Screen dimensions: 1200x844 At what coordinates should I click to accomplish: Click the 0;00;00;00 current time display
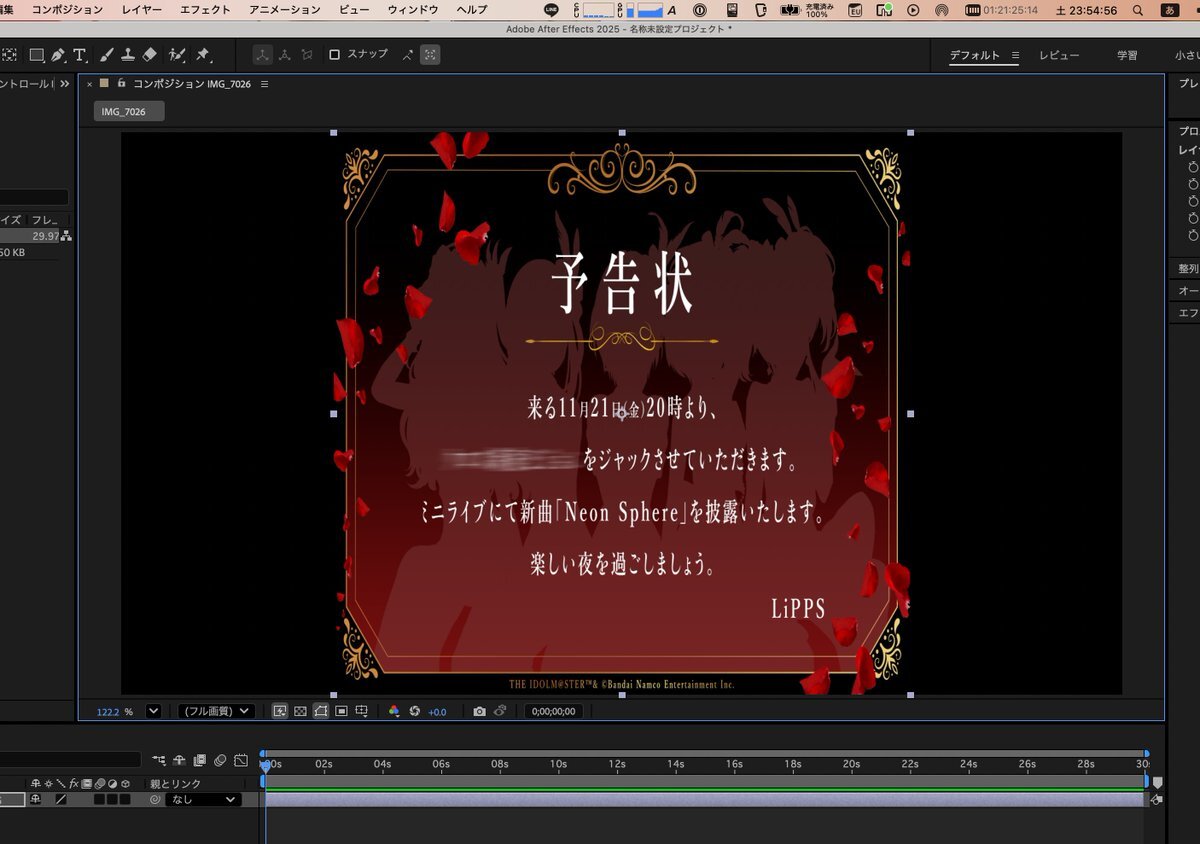click(553, 711)
